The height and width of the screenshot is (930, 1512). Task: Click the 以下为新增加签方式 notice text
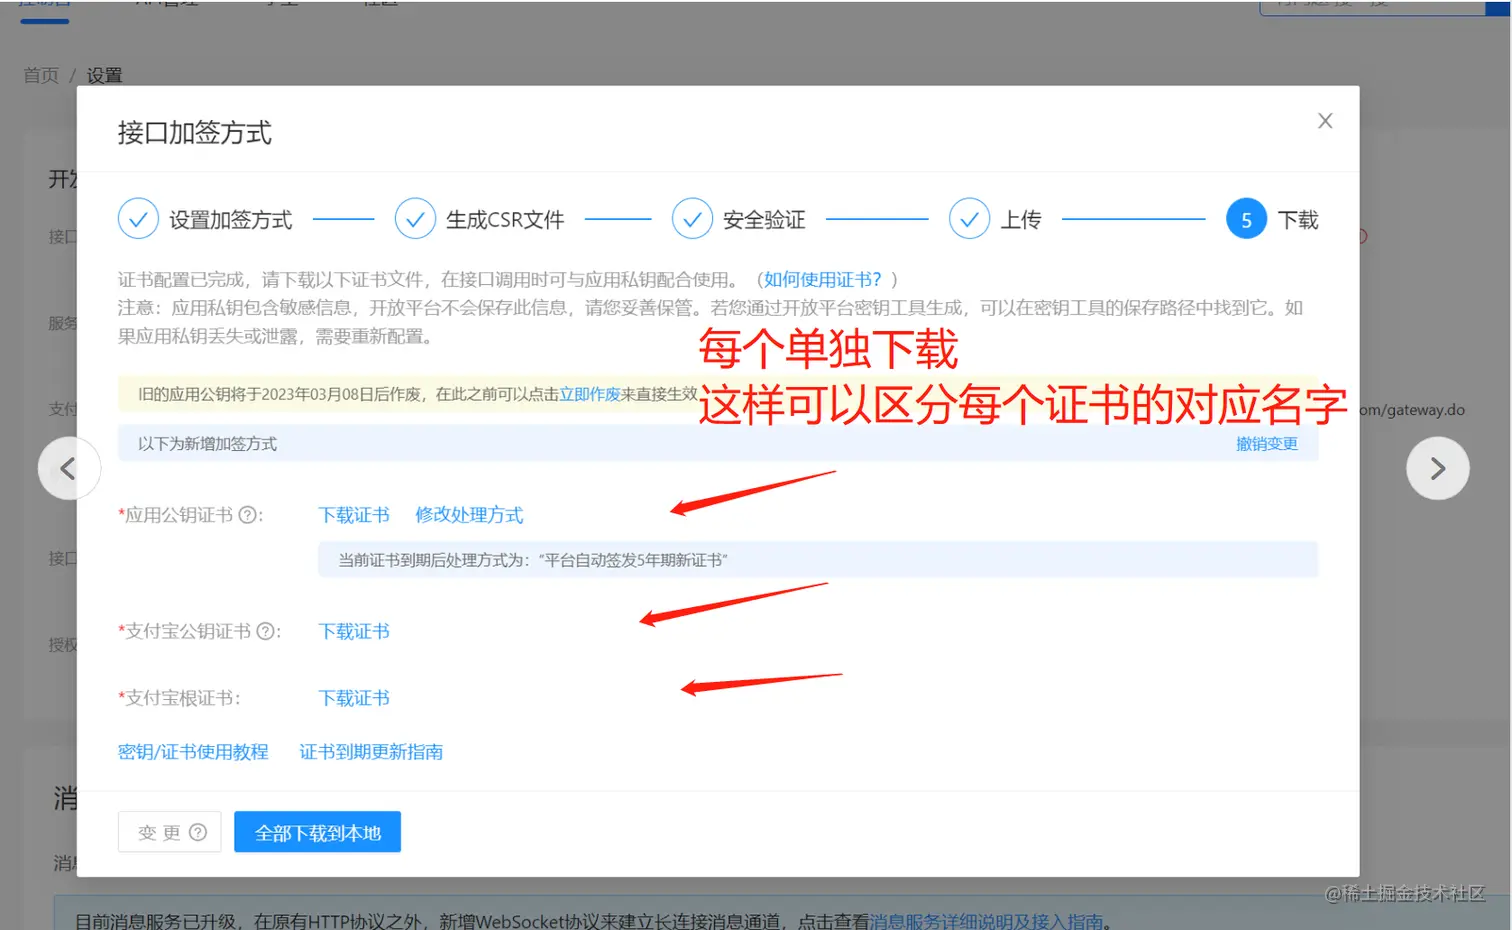pos(207,444)
